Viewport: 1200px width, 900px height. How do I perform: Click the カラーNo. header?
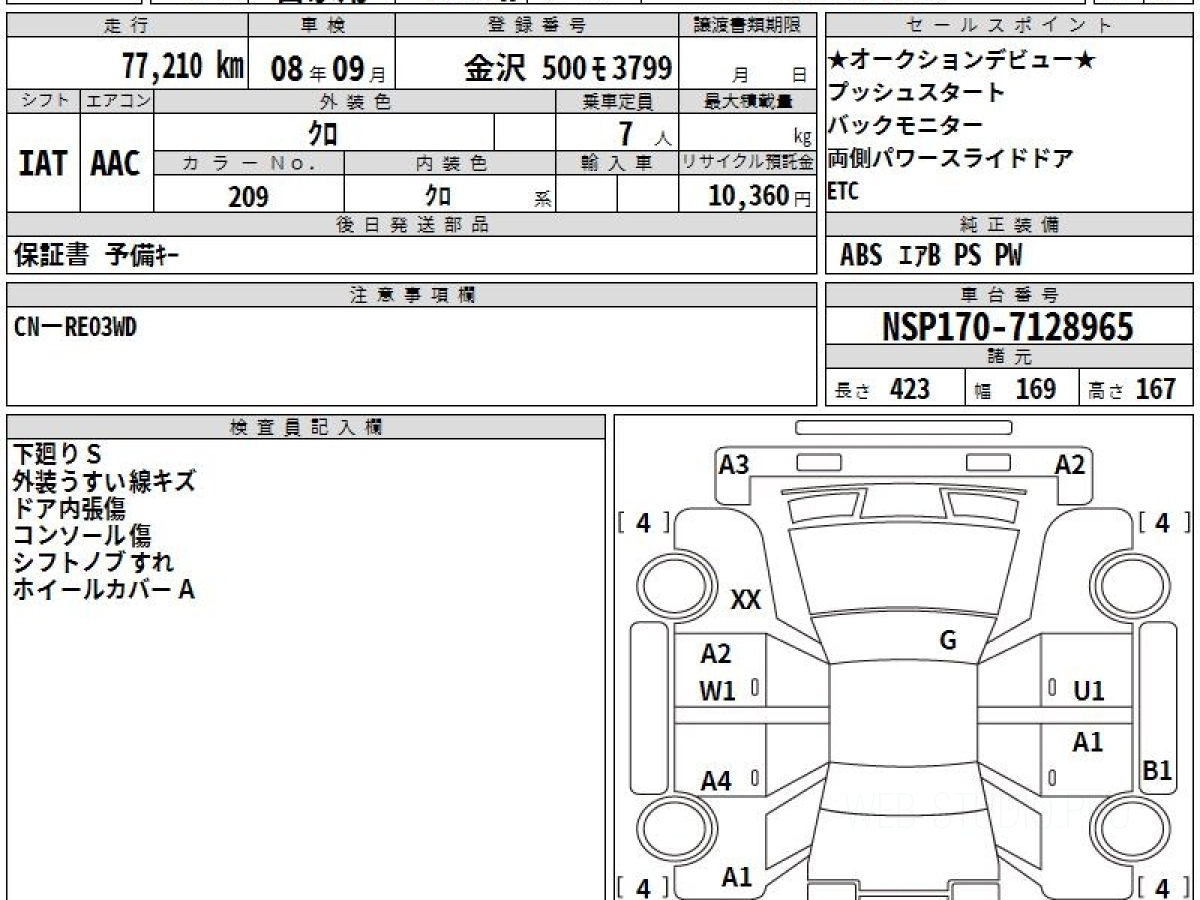point(250,163)
